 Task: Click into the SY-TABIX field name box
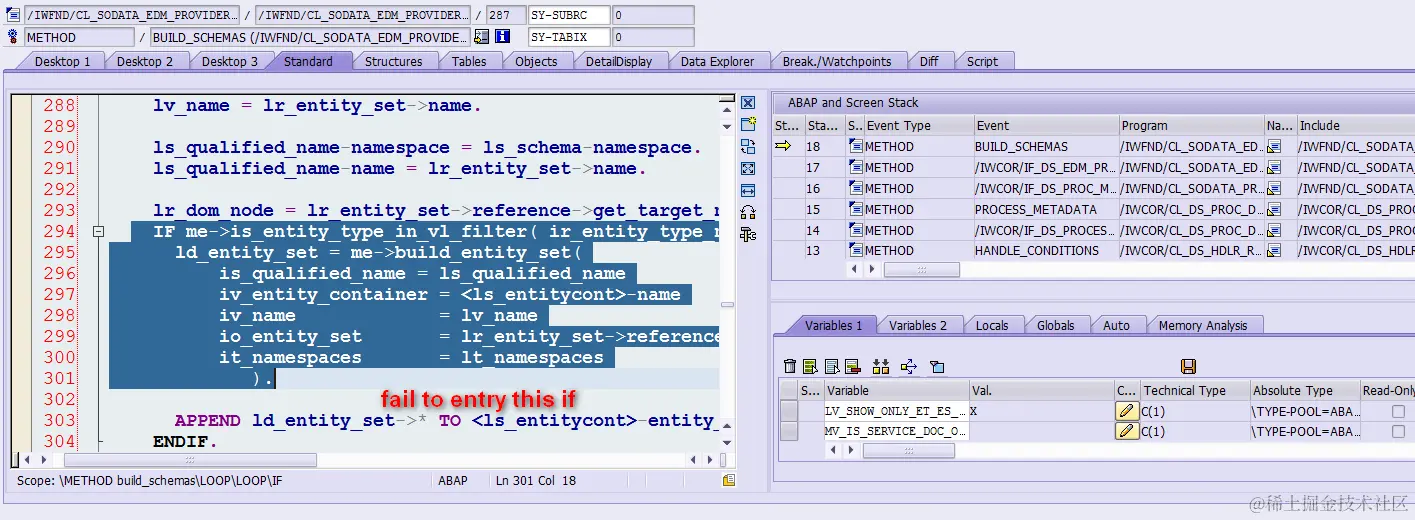coord(569,37)
